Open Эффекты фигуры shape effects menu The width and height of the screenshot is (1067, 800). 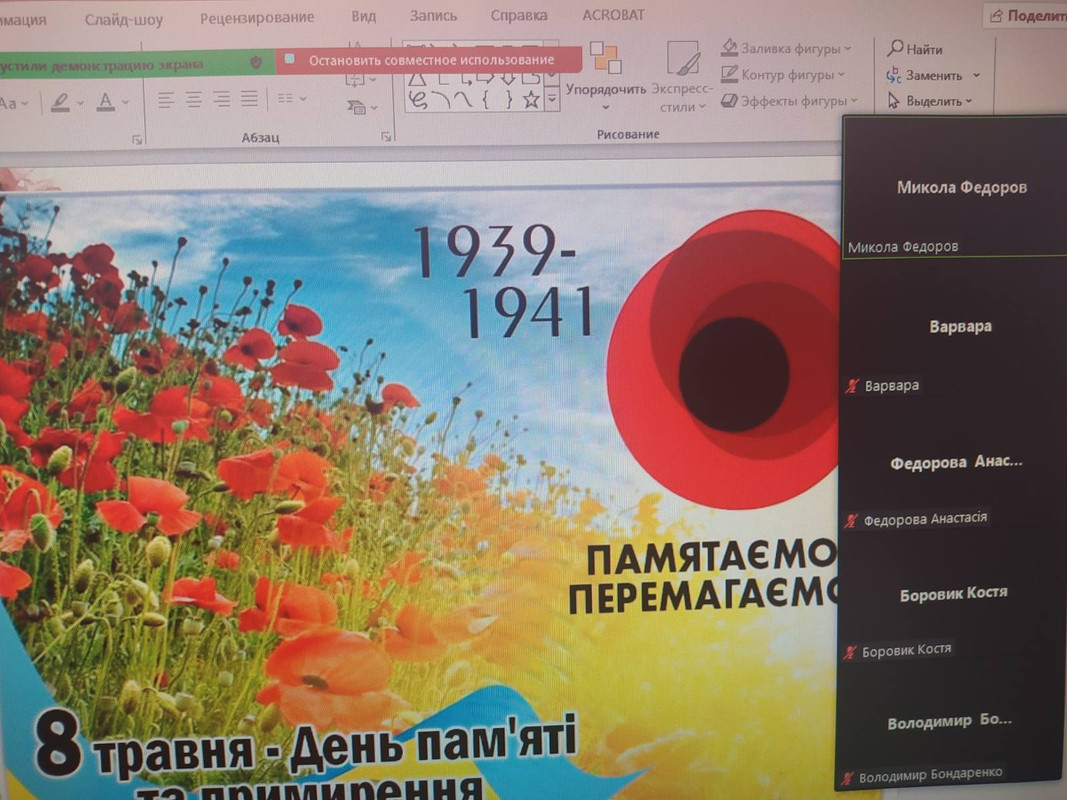[789, 101]
